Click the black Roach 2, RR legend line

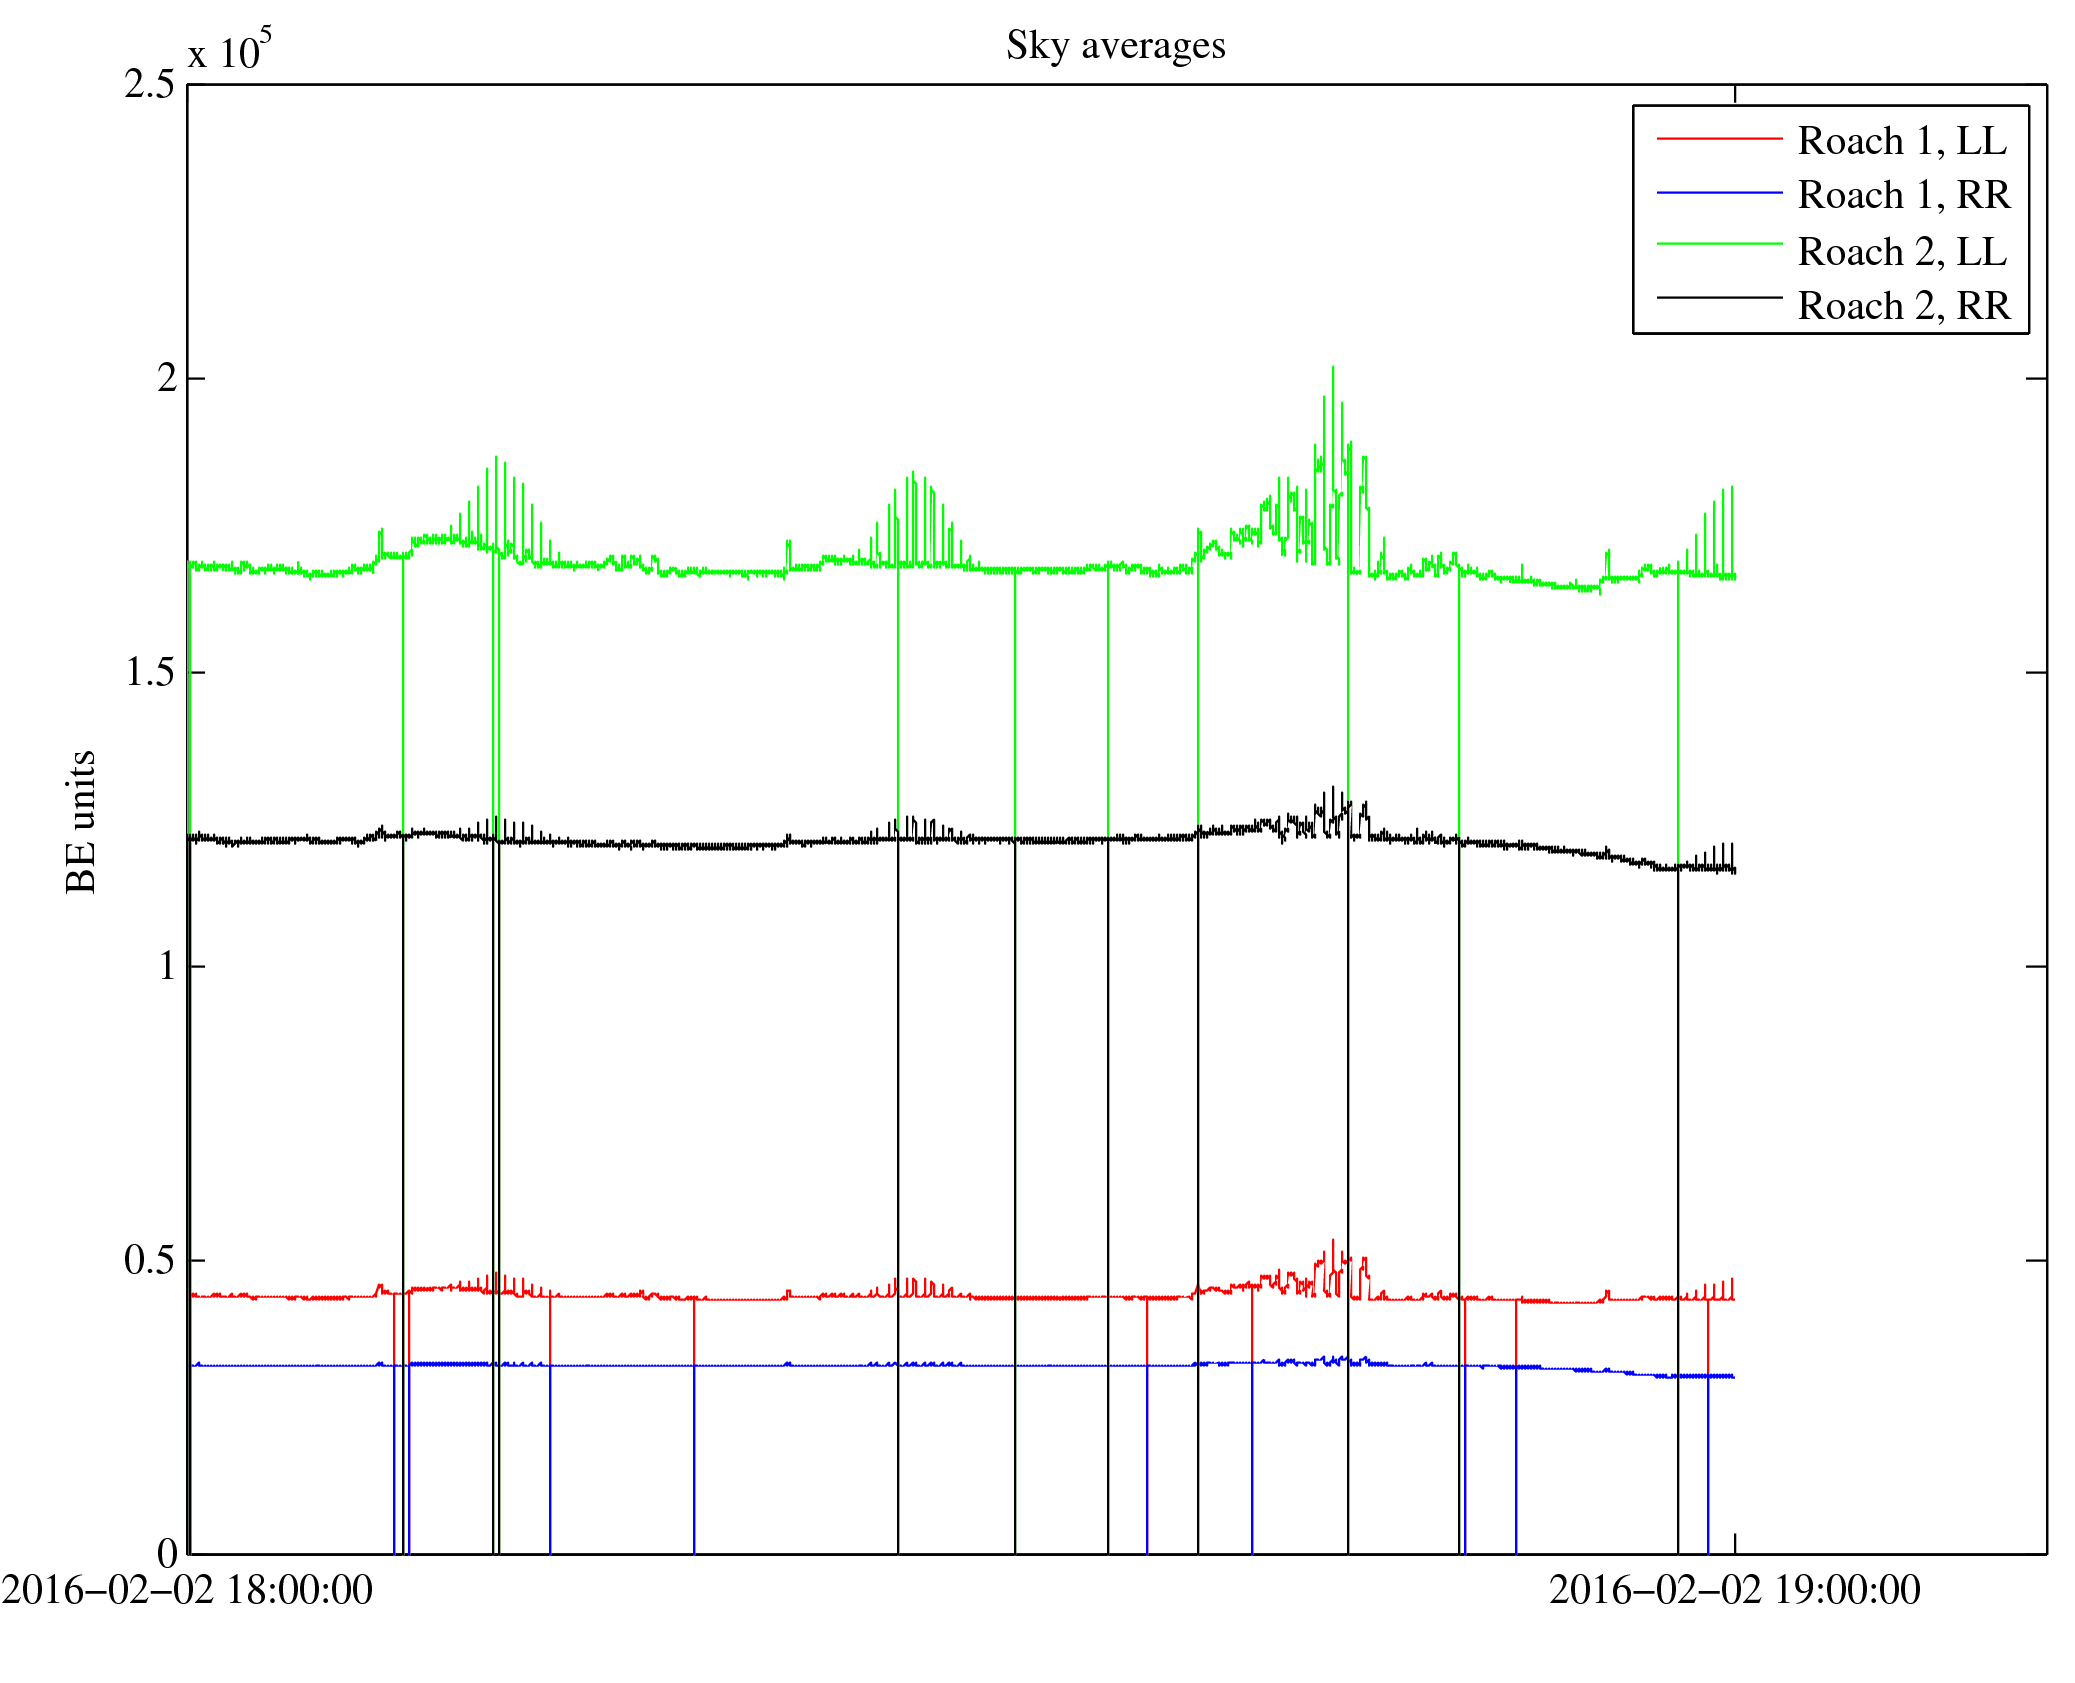(1719, 298)
